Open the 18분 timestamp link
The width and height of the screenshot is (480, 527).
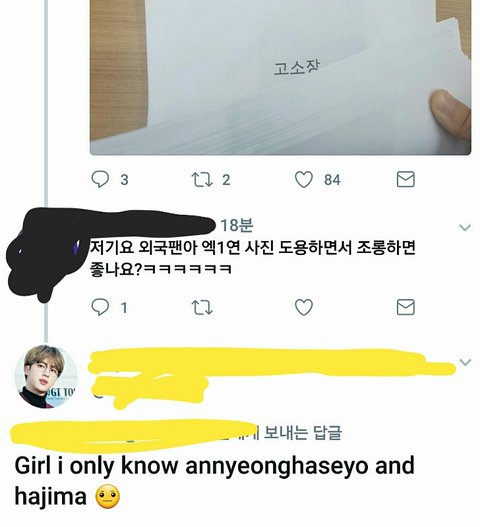click(237, 226)
